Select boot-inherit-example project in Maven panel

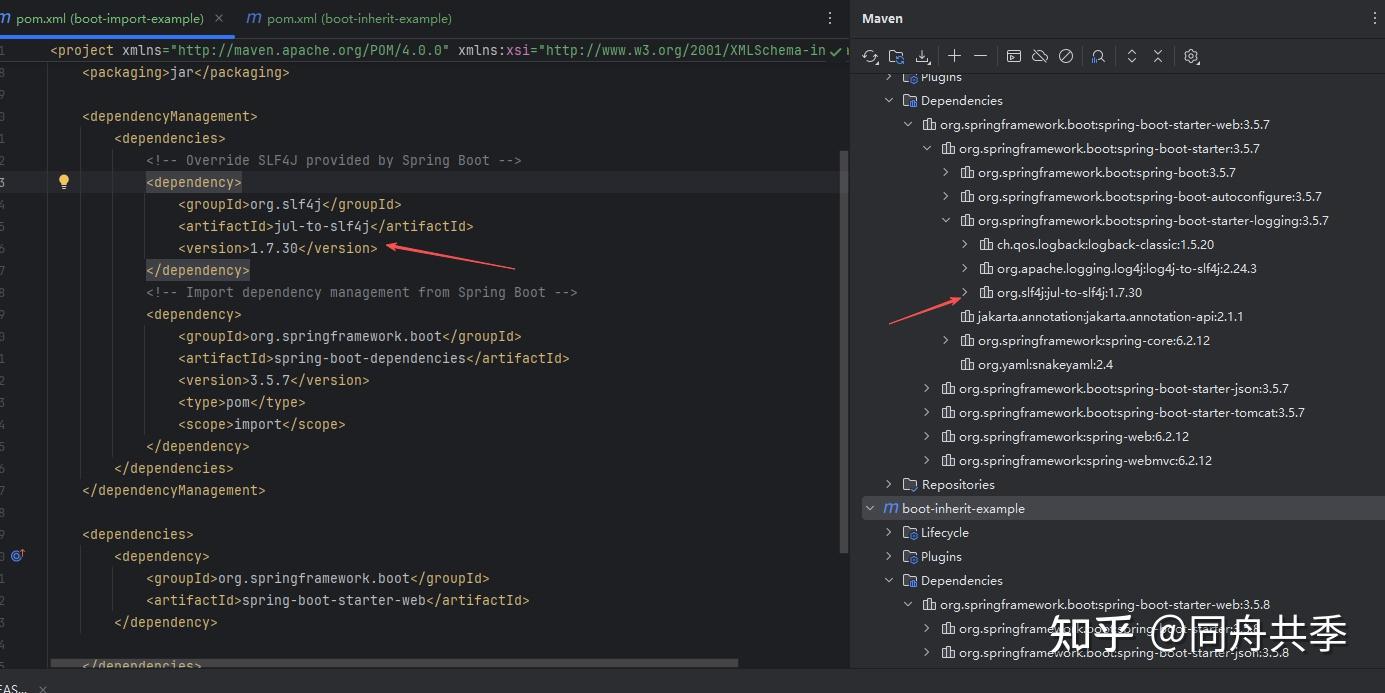pyautogui.click(x=963, y=508)
